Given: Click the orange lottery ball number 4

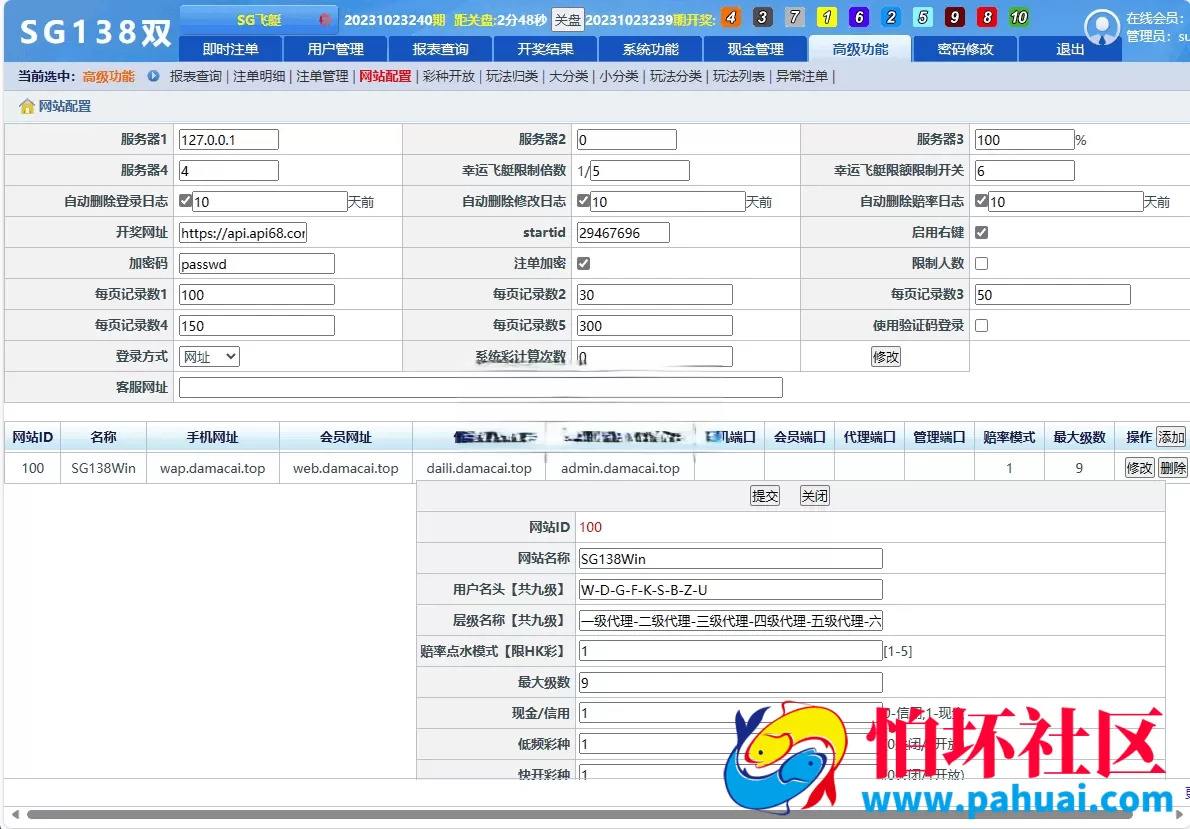Looking at the screenshot, I should tap(731, 17).
